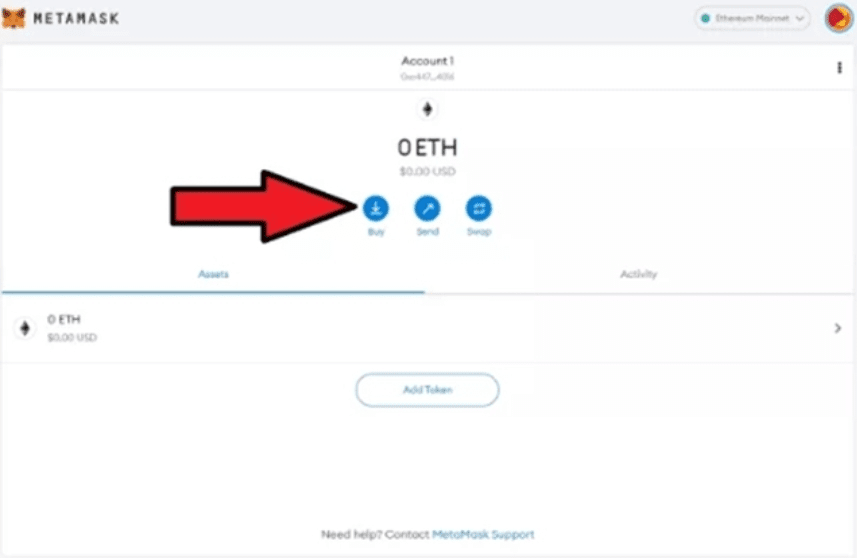Image resolution: width=857 pixels, height=558 pixels.
Task: Switch to the Assets tab
Action: [x=213, y=274]
